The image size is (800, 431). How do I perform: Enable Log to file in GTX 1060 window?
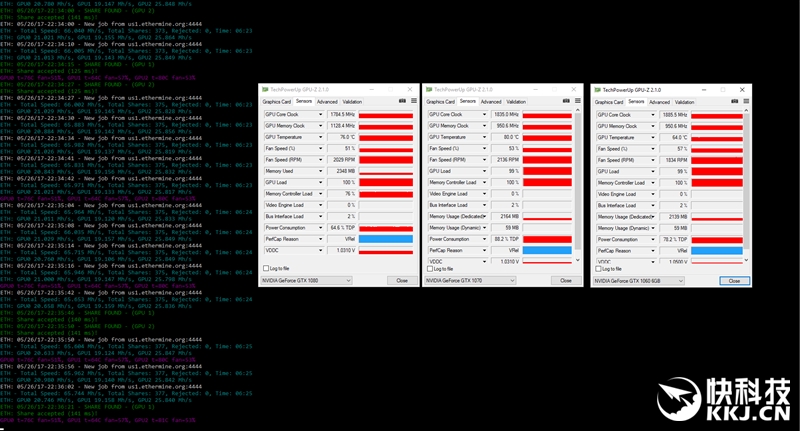pyautogui.click(x=598, y=269)
